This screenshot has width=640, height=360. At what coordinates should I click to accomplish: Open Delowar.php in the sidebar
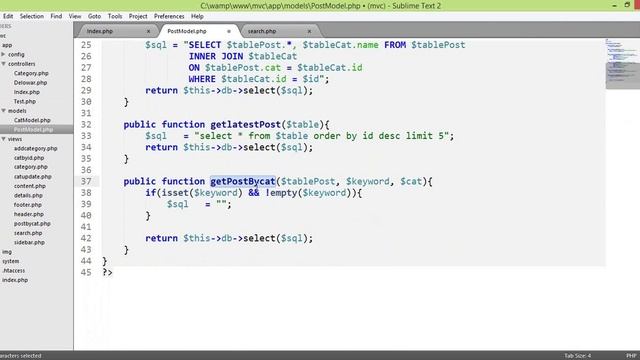tap(30, 82)
